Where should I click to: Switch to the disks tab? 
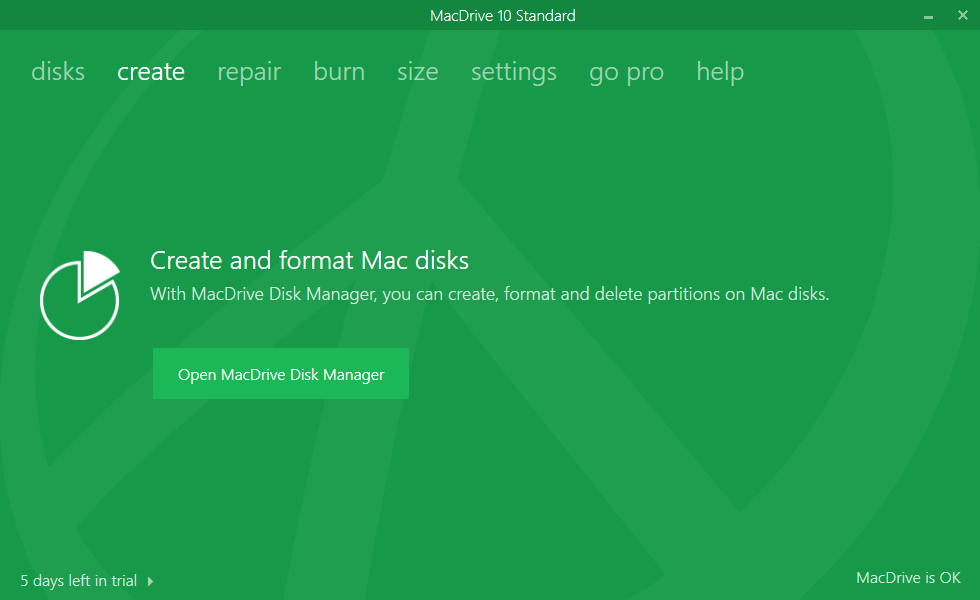tap(58, 72)
